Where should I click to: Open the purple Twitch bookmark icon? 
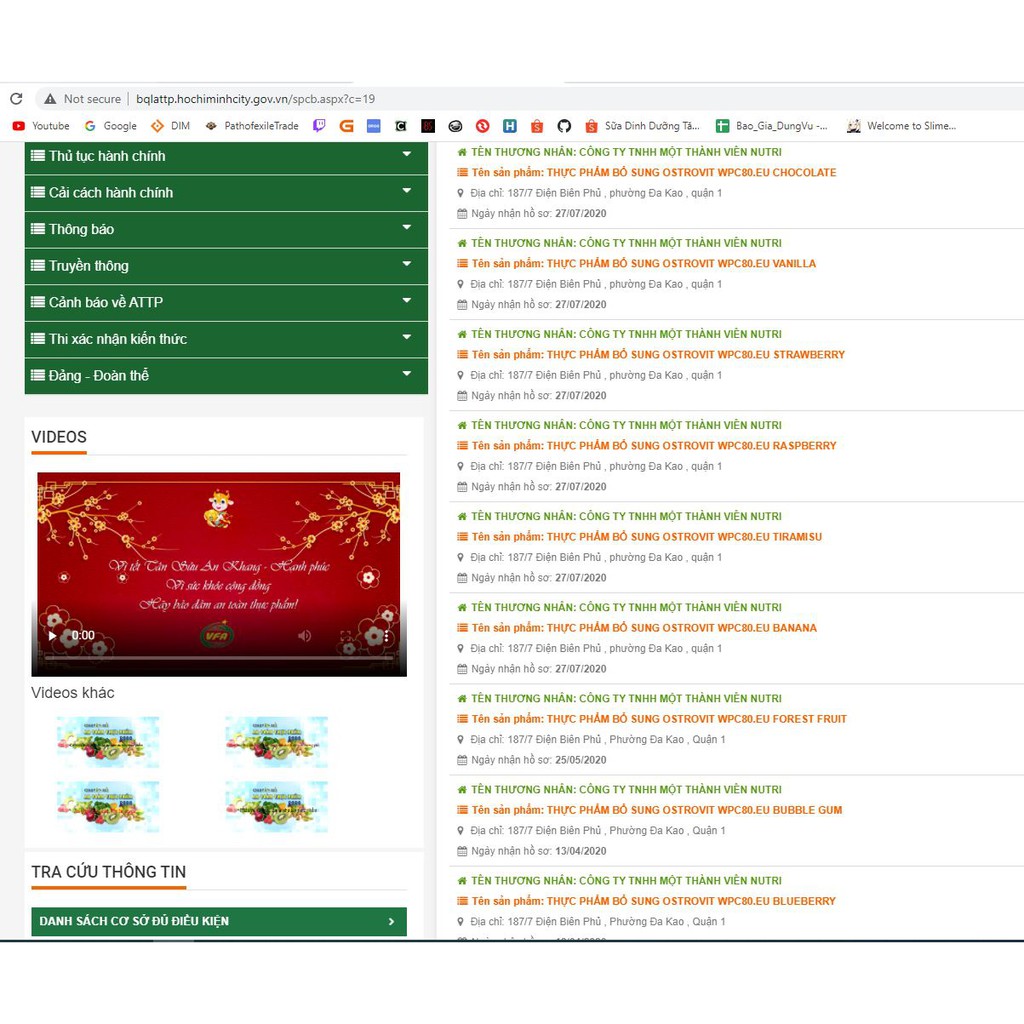click(x=319, y=126)
